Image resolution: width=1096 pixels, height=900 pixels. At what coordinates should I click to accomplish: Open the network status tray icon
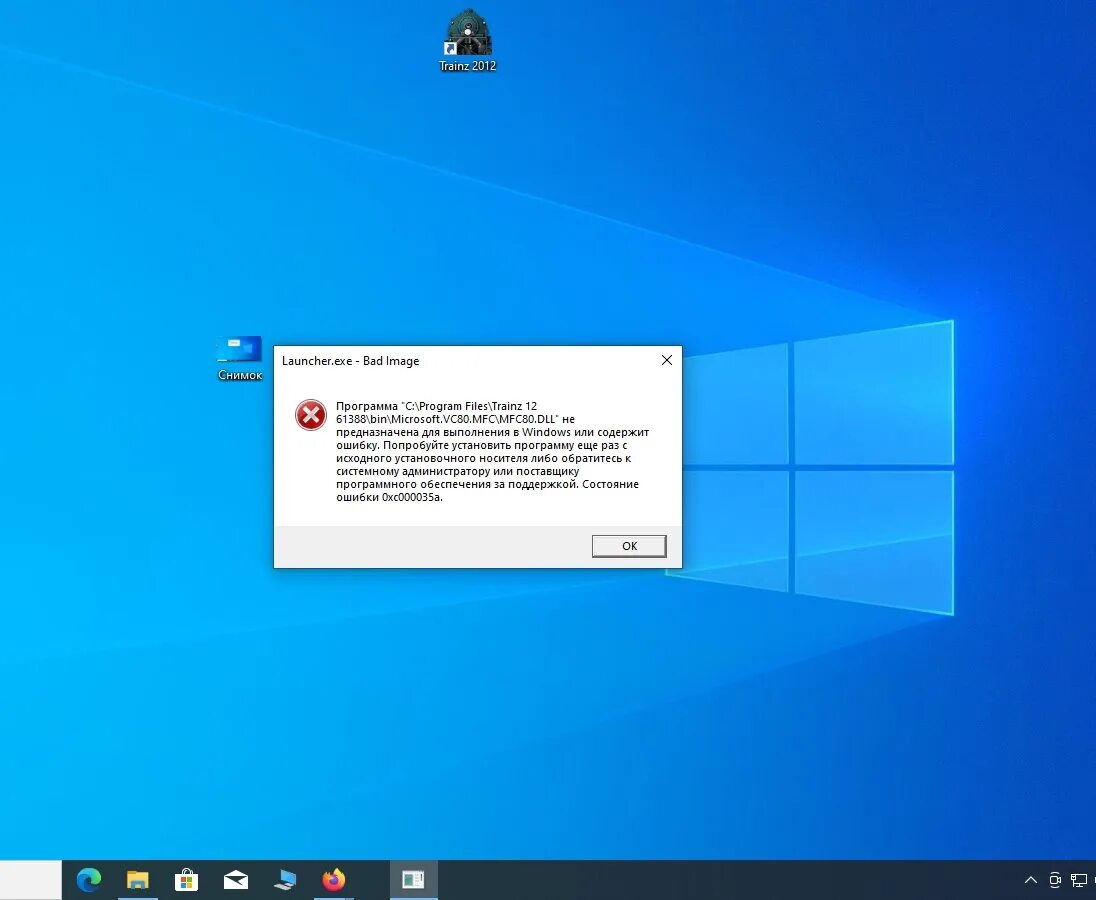click(x=1079, y=880)
